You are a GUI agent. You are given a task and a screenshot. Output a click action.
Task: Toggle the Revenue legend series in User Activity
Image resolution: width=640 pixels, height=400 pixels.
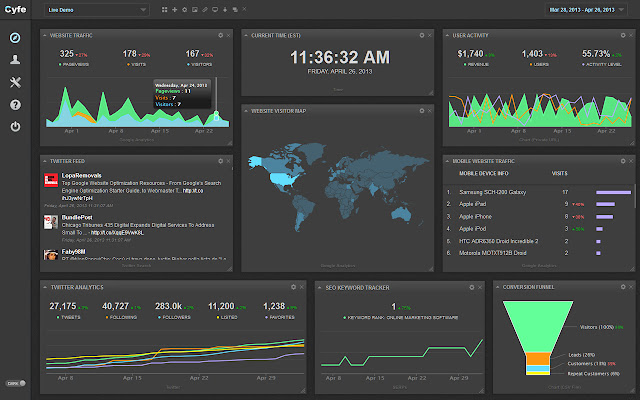pyautogui.click(x=470, y=64)
